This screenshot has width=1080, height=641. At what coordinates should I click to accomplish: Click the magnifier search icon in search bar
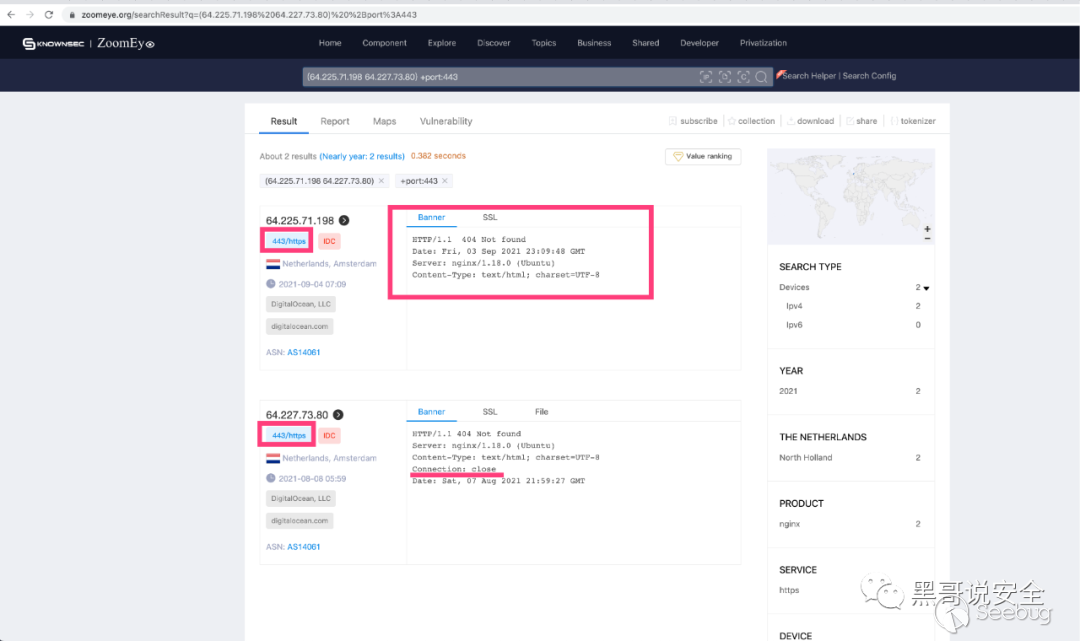[761, 77]
